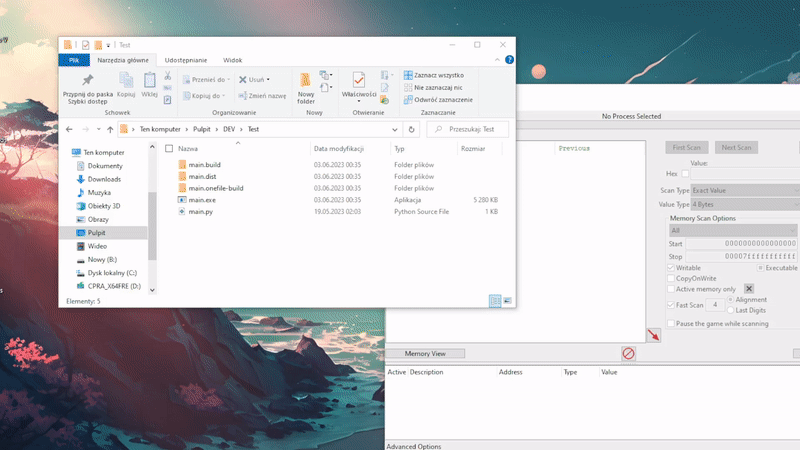Create a new folder with Nowy folder
Image resolution: width=800 pixels, height=450 pixels.
point(306,88)
